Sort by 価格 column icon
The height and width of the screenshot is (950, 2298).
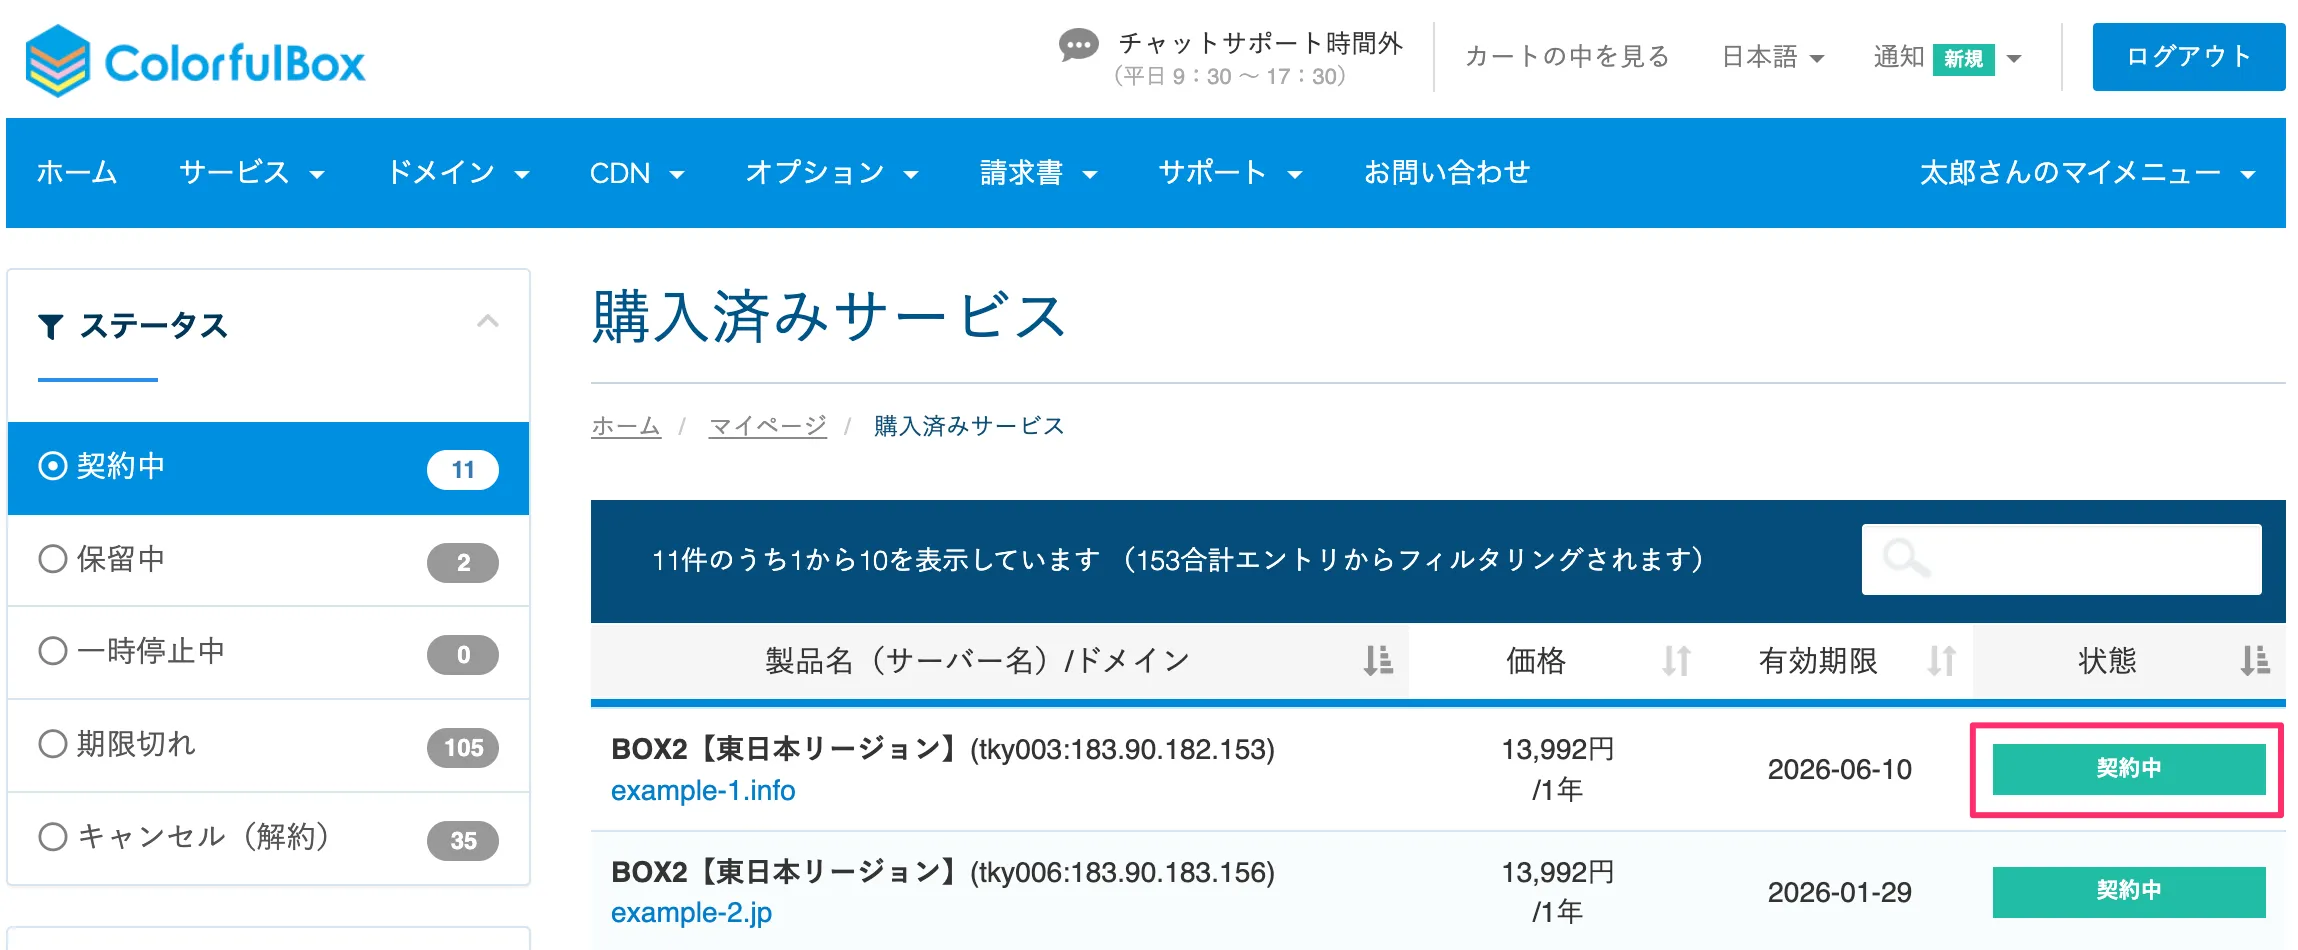[1676, 661]
